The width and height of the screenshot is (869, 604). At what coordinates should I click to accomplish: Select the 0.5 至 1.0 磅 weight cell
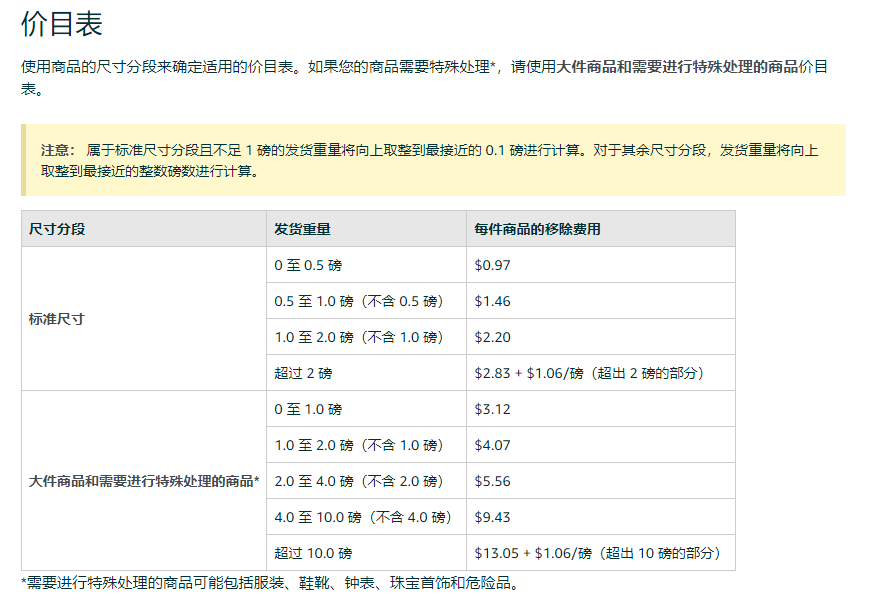[x=358, y=301]
